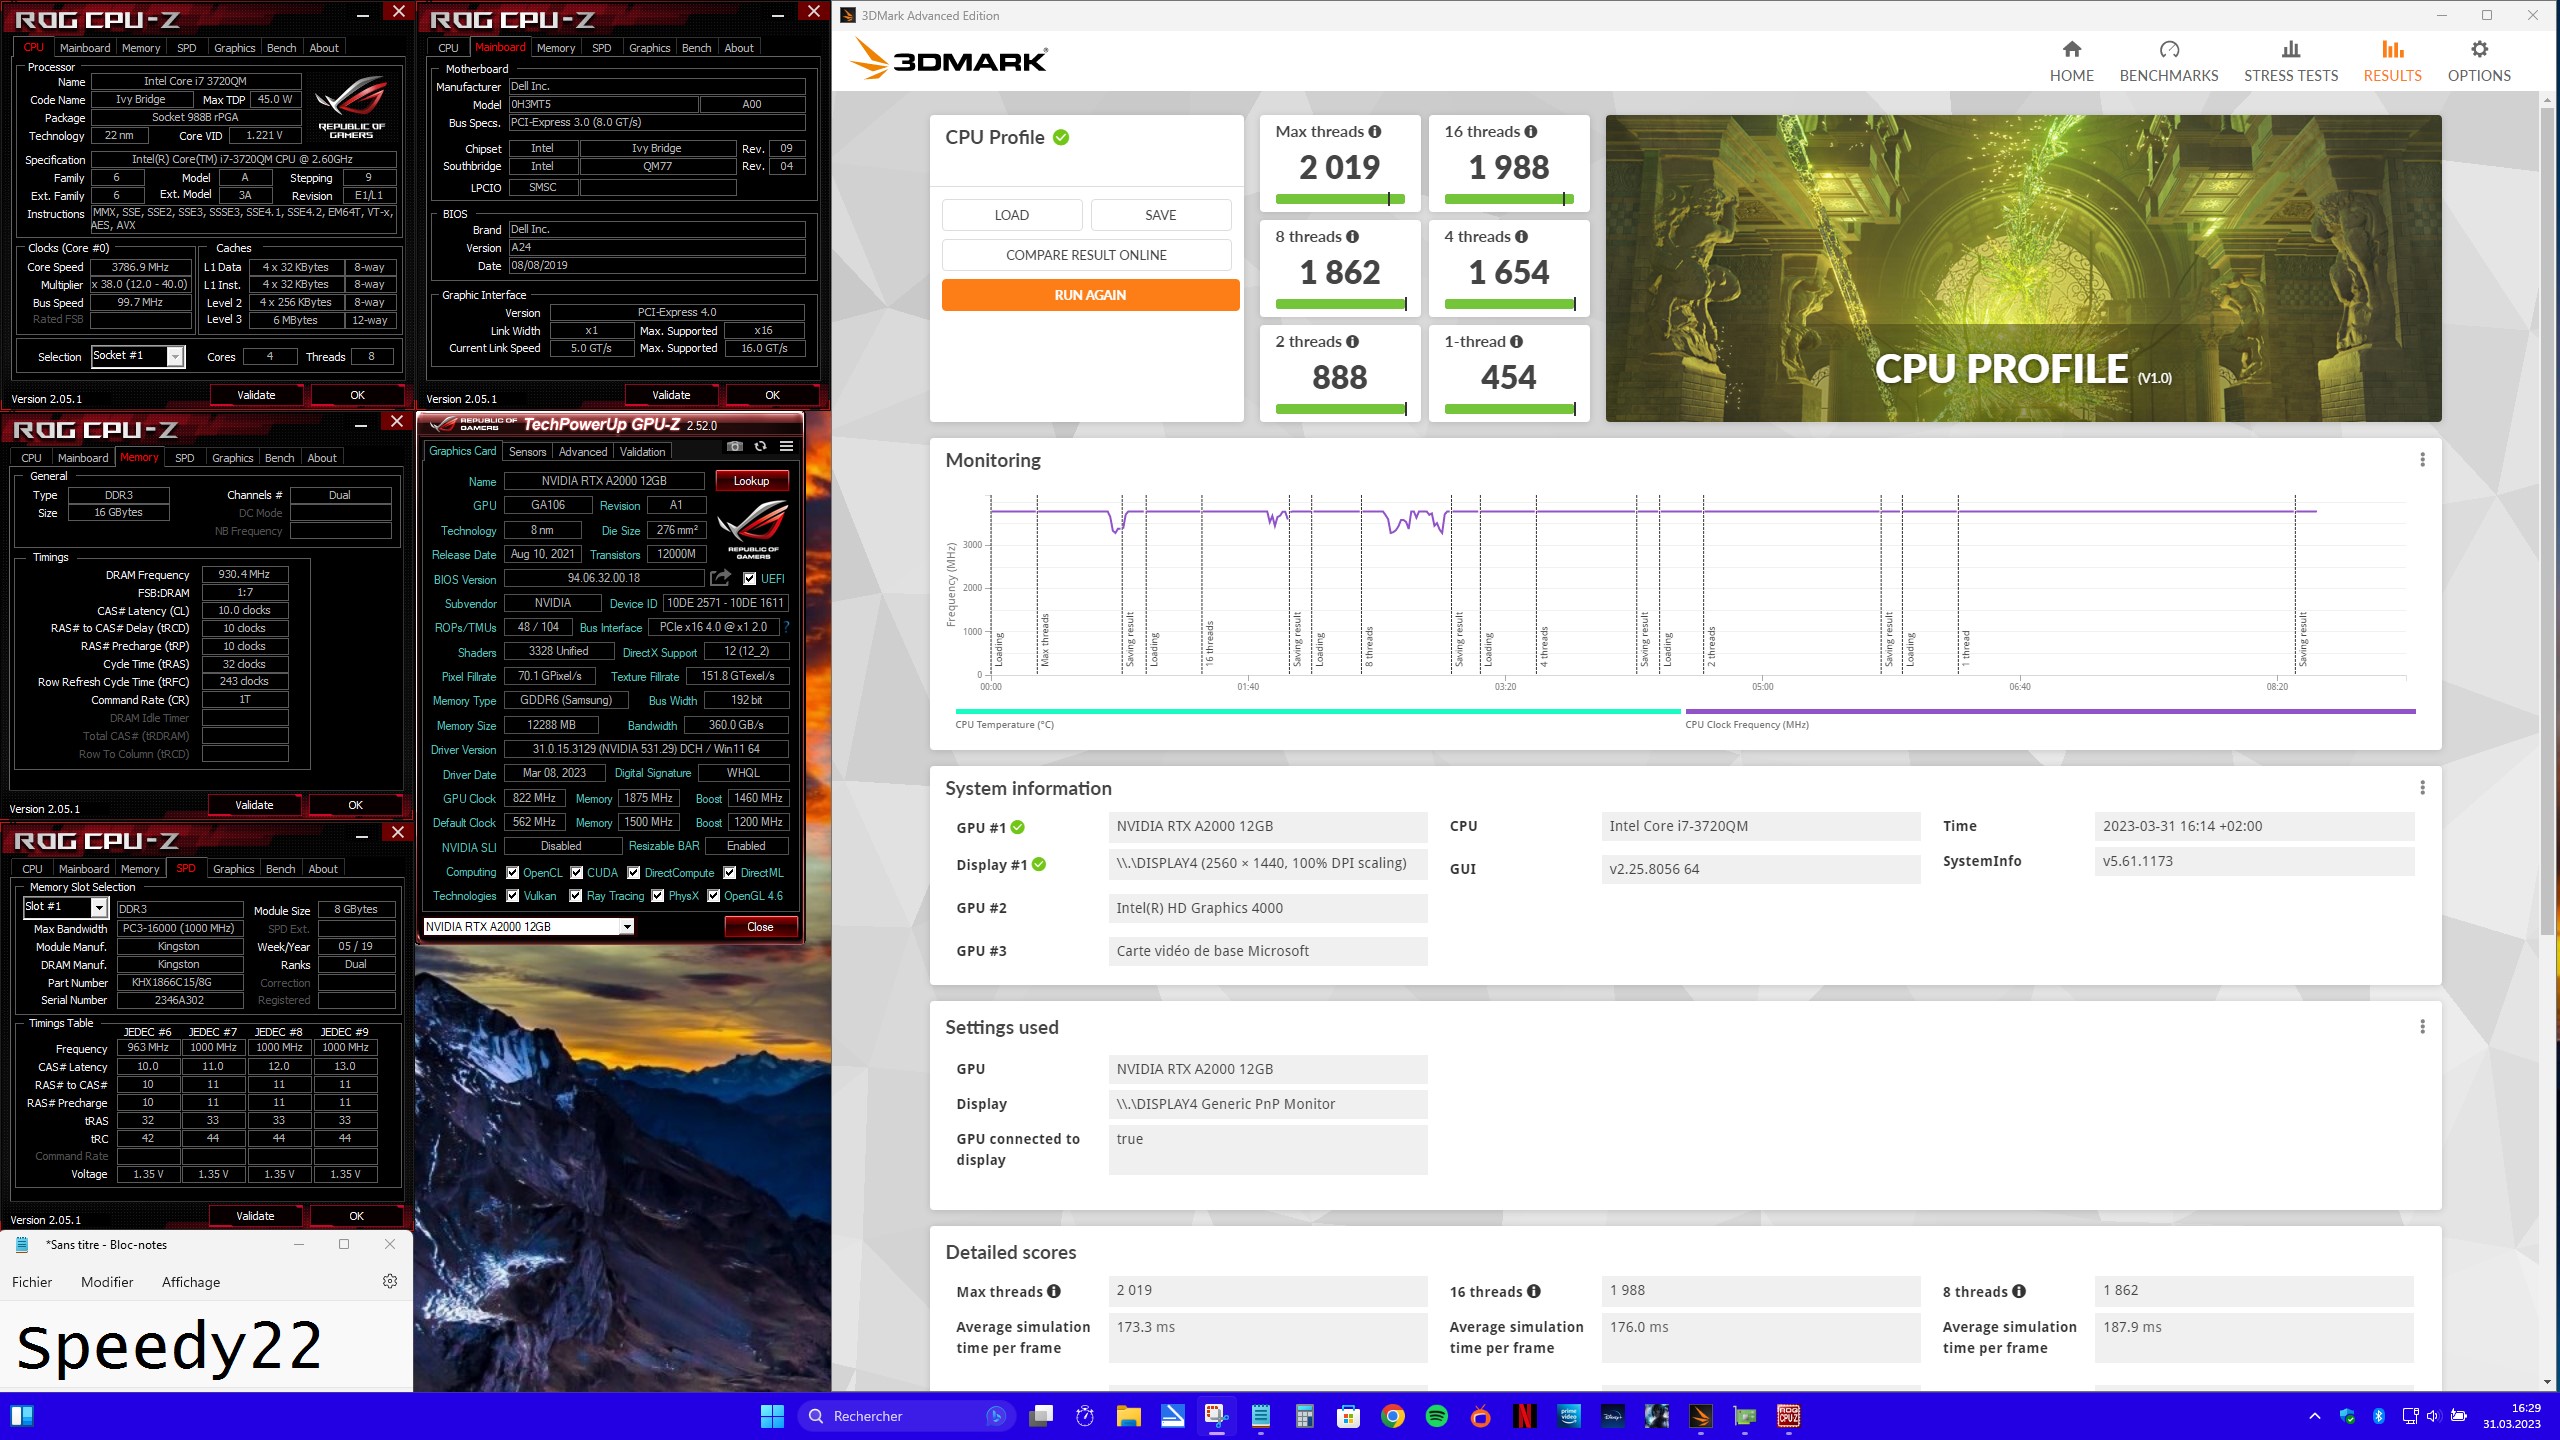This screenshot has width=2560, height=1440.
Task: Open the System information three-dot menu
Action: 2422,788
